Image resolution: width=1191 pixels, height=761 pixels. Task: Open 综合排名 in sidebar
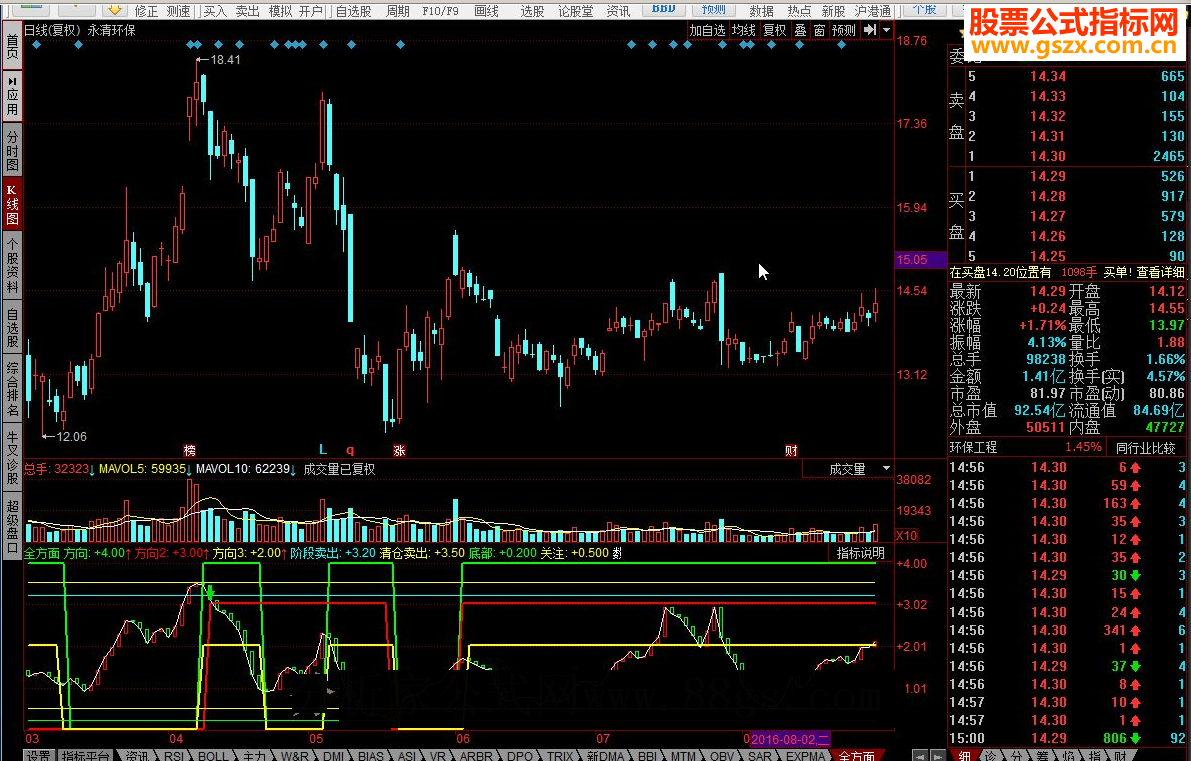[x=12, y=389]
